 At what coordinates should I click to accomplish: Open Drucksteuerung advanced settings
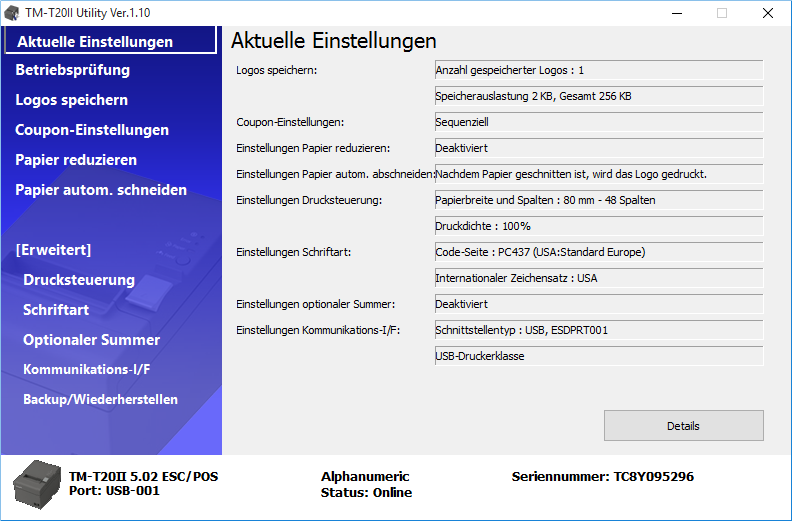(79, 280)
